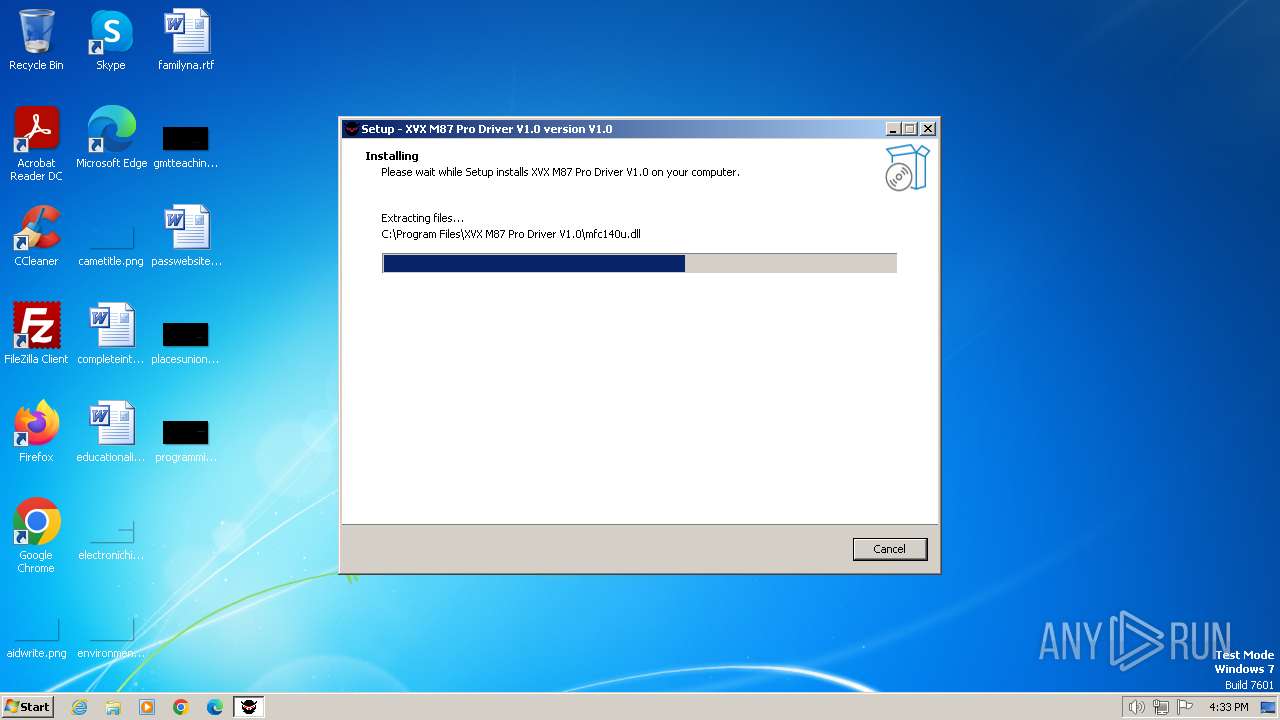Screen dimensions: 1280x720
Task: Close the Setup window
Action: [x=928, y=129]
